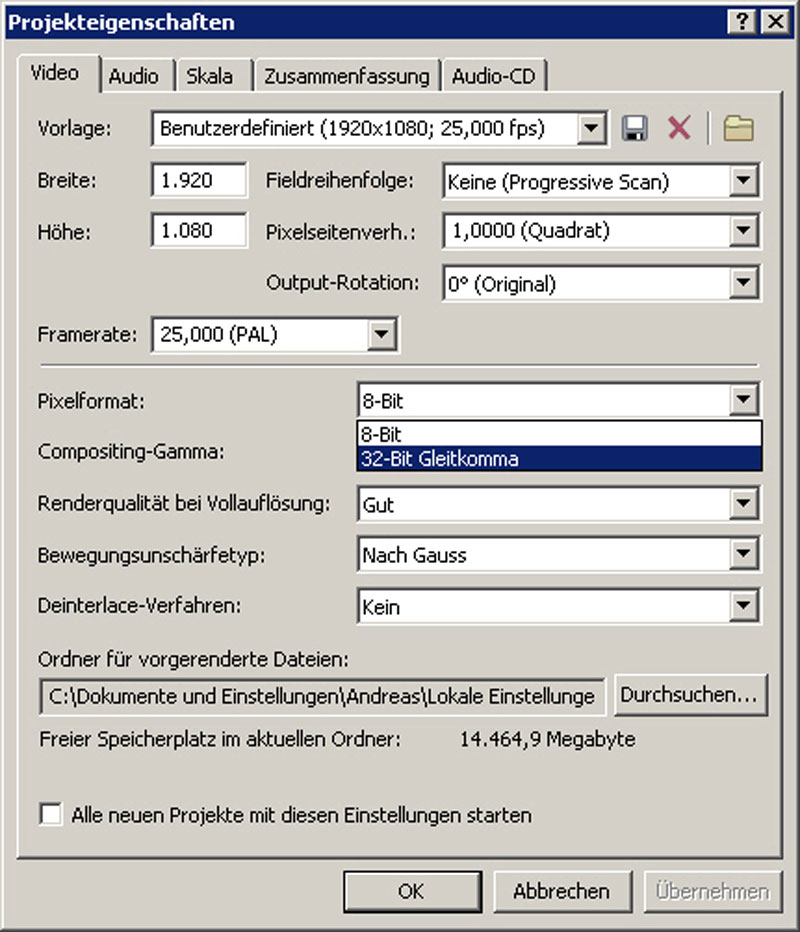
Task: Switch to the Audio-CD tab
Action: click(495, 76)
